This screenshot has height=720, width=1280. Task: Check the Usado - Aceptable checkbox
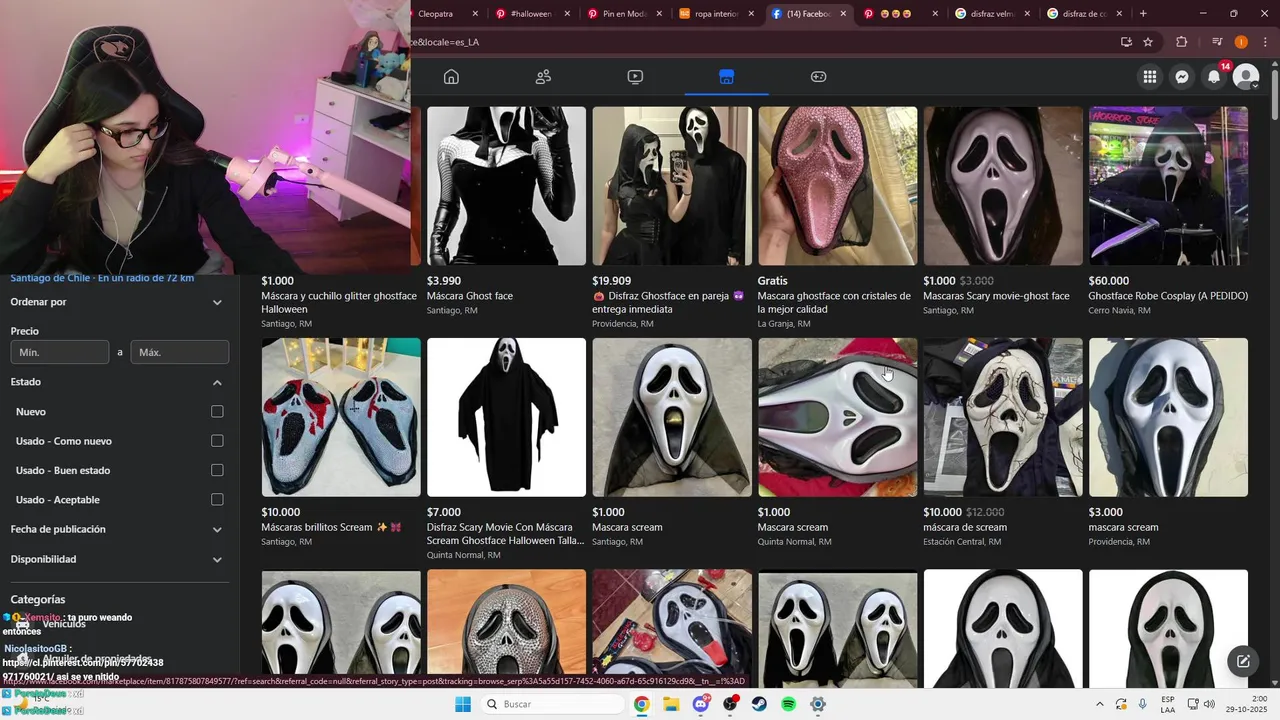[x=217, y=500]
